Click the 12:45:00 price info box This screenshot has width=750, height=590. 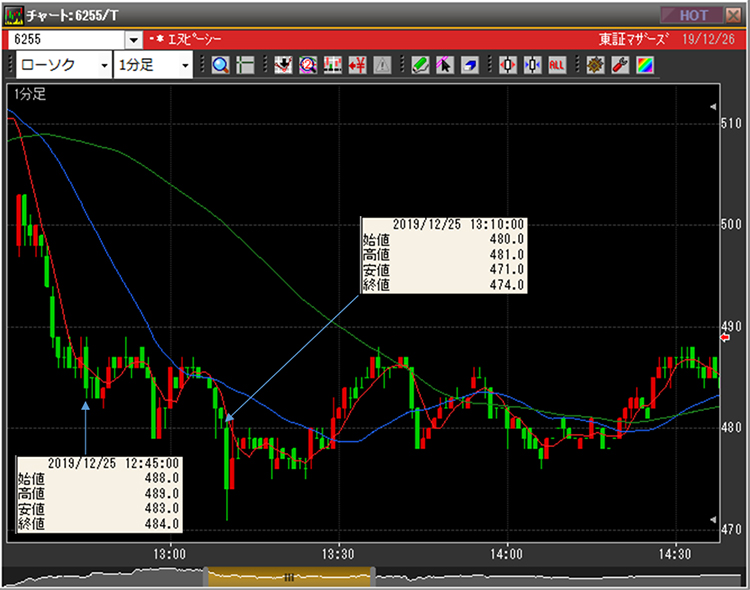click(99, 494)
